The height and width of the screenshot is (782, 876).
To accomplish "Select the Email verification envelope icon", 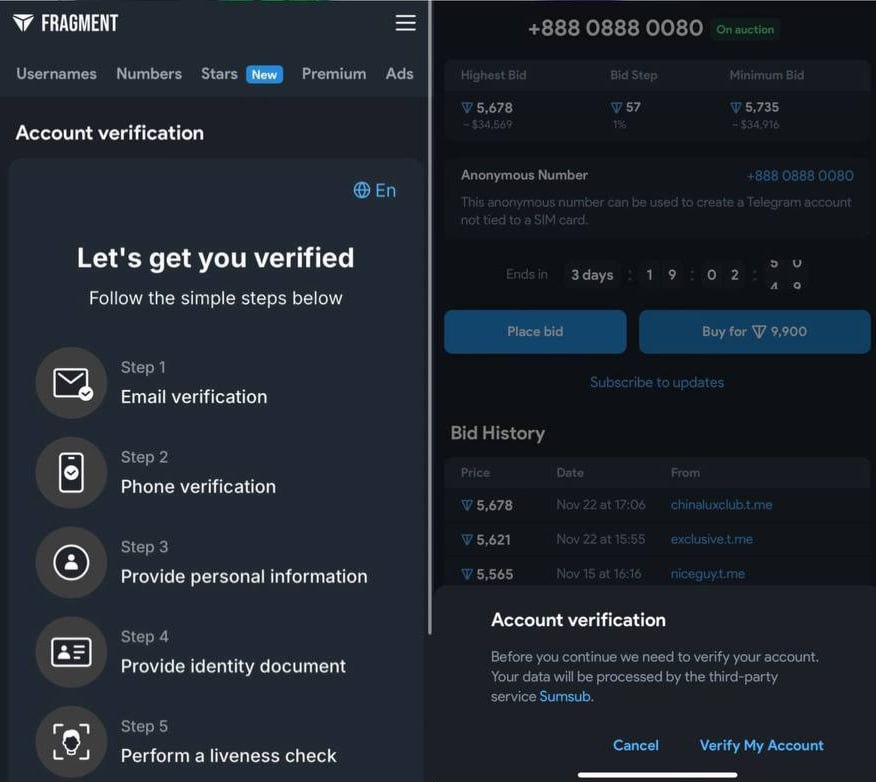I will (72, 383).
